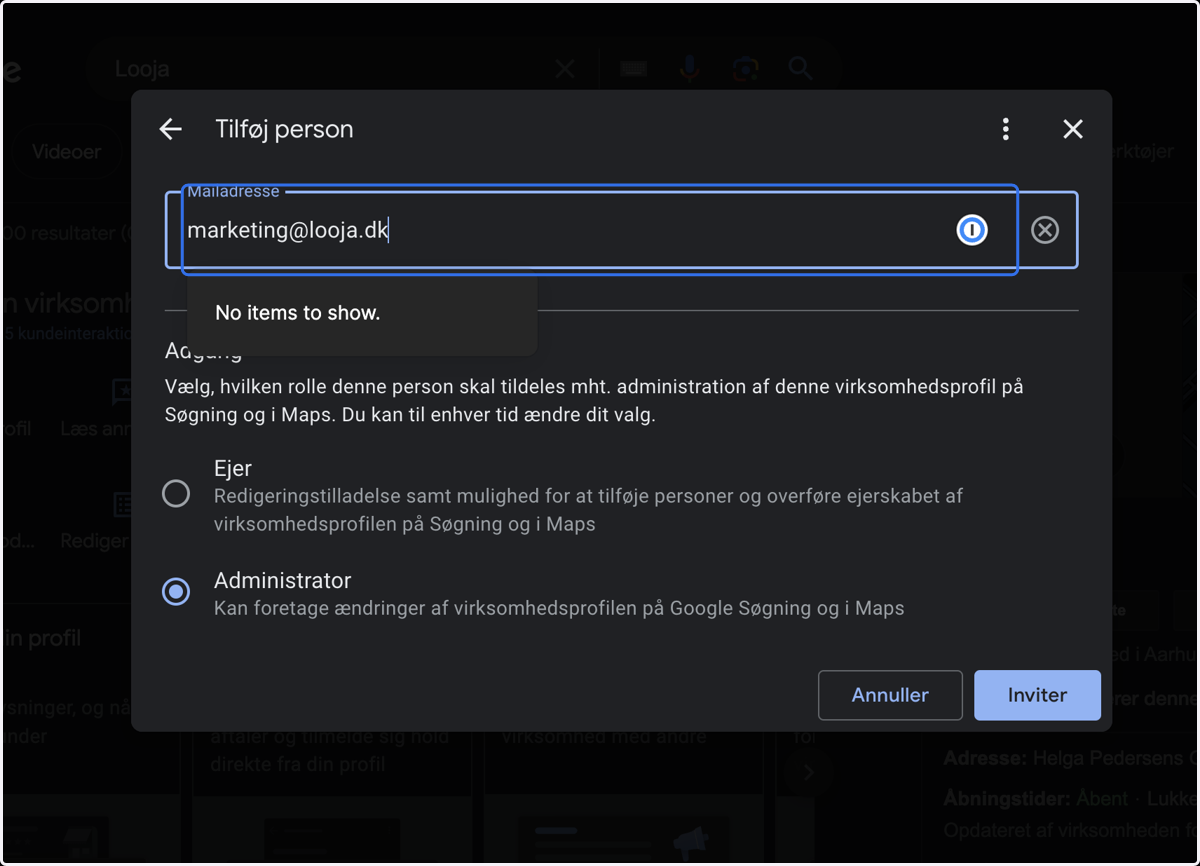Open the three-dot more options menu

1006,129
